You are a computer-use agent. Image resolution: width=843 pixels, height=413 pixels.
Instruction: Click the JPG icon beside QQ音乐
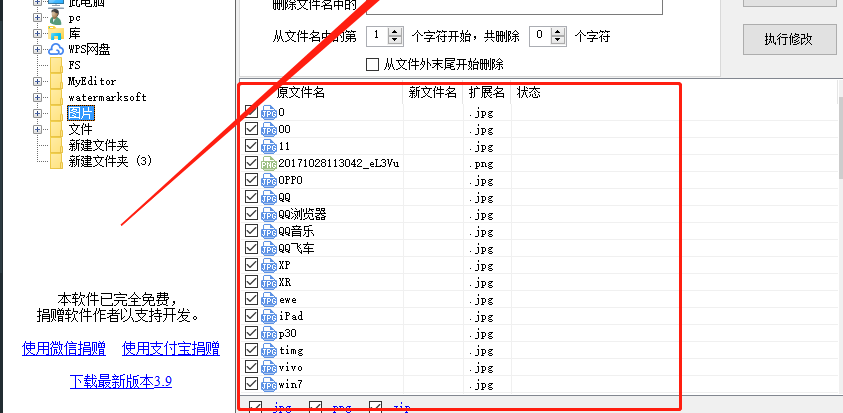pos(269,232)
